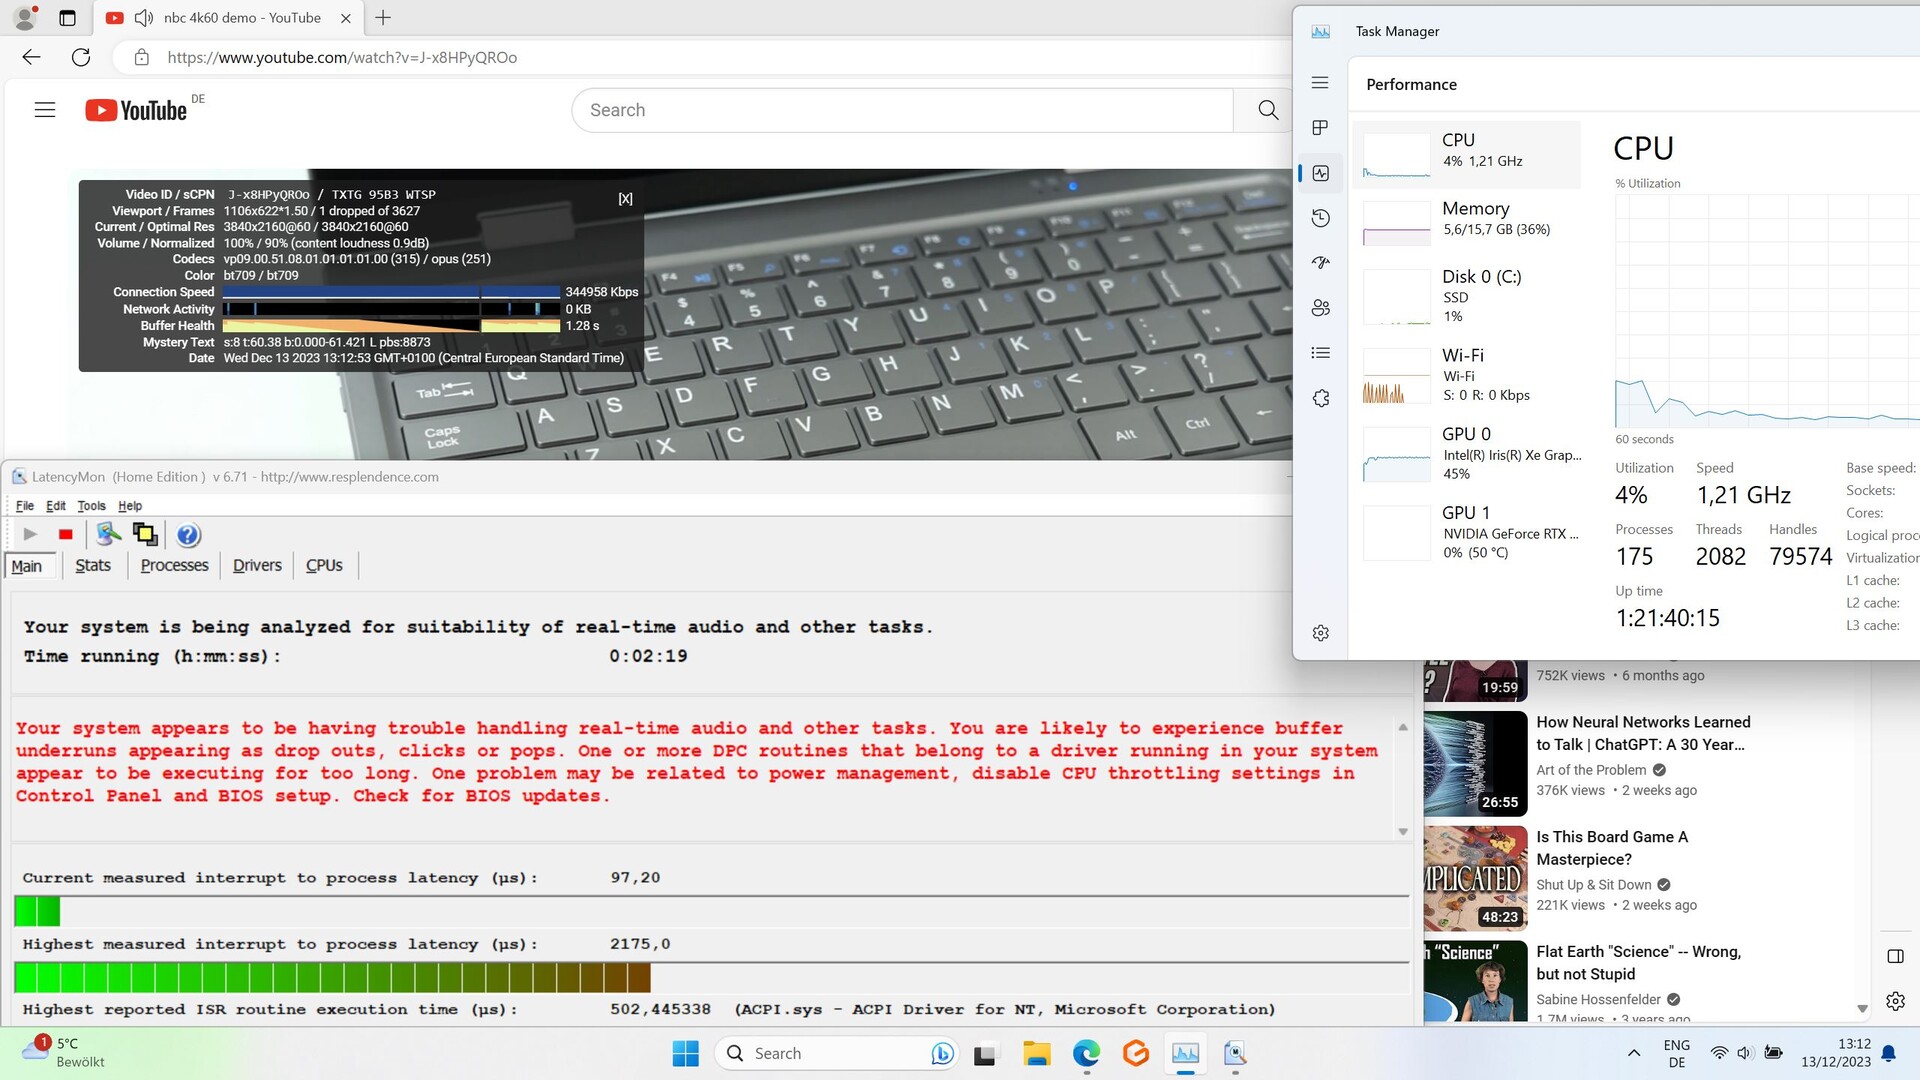Open Task Manager App history page
The width and height of the screenshot is (1920, 1080).
1320,218
